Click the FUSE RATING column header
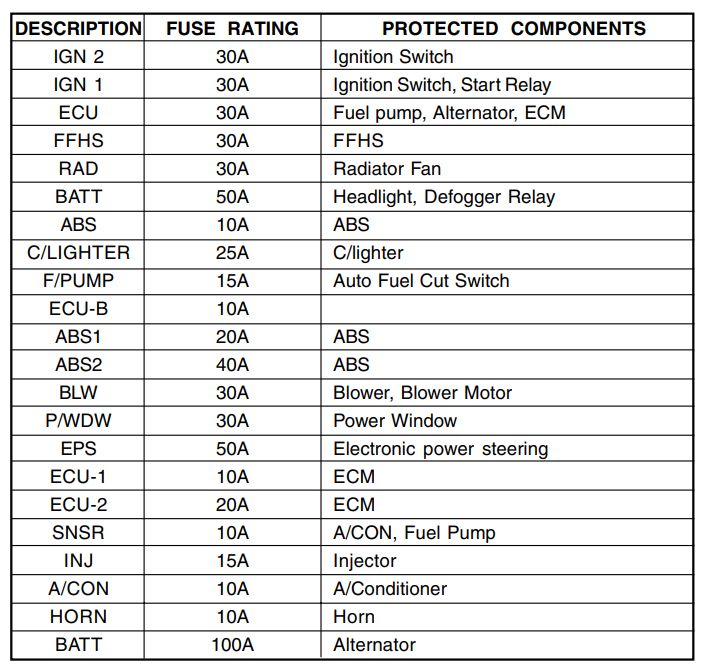The width and height of the screenshot is (707, 671). tap(232, 28)
